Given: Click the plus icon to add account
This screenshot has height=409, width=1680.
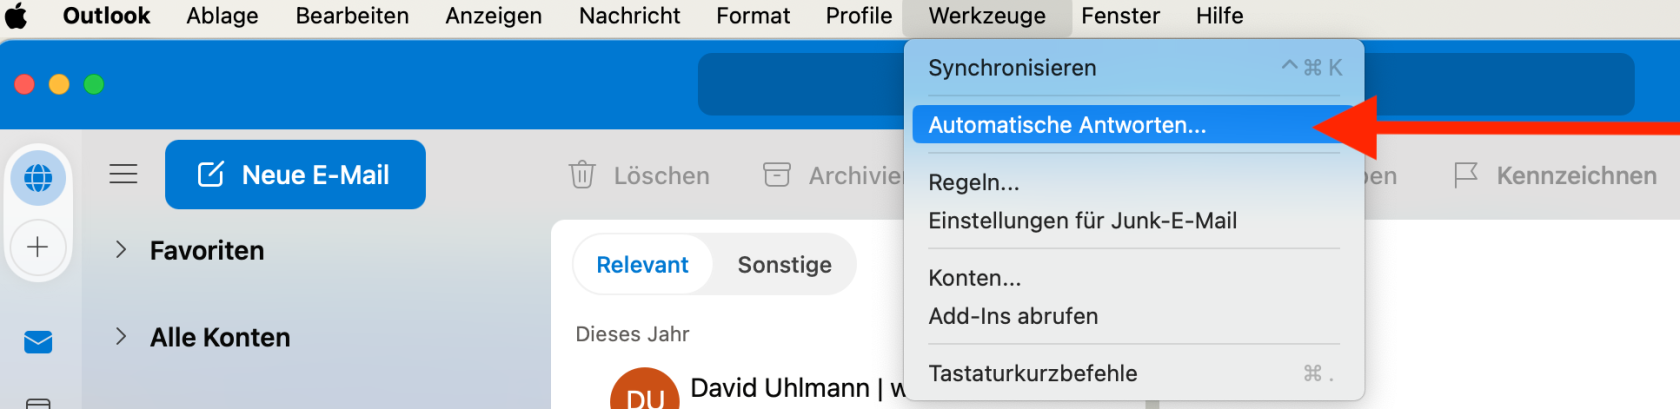Looking at the screenshot, I should click(38, 247).
